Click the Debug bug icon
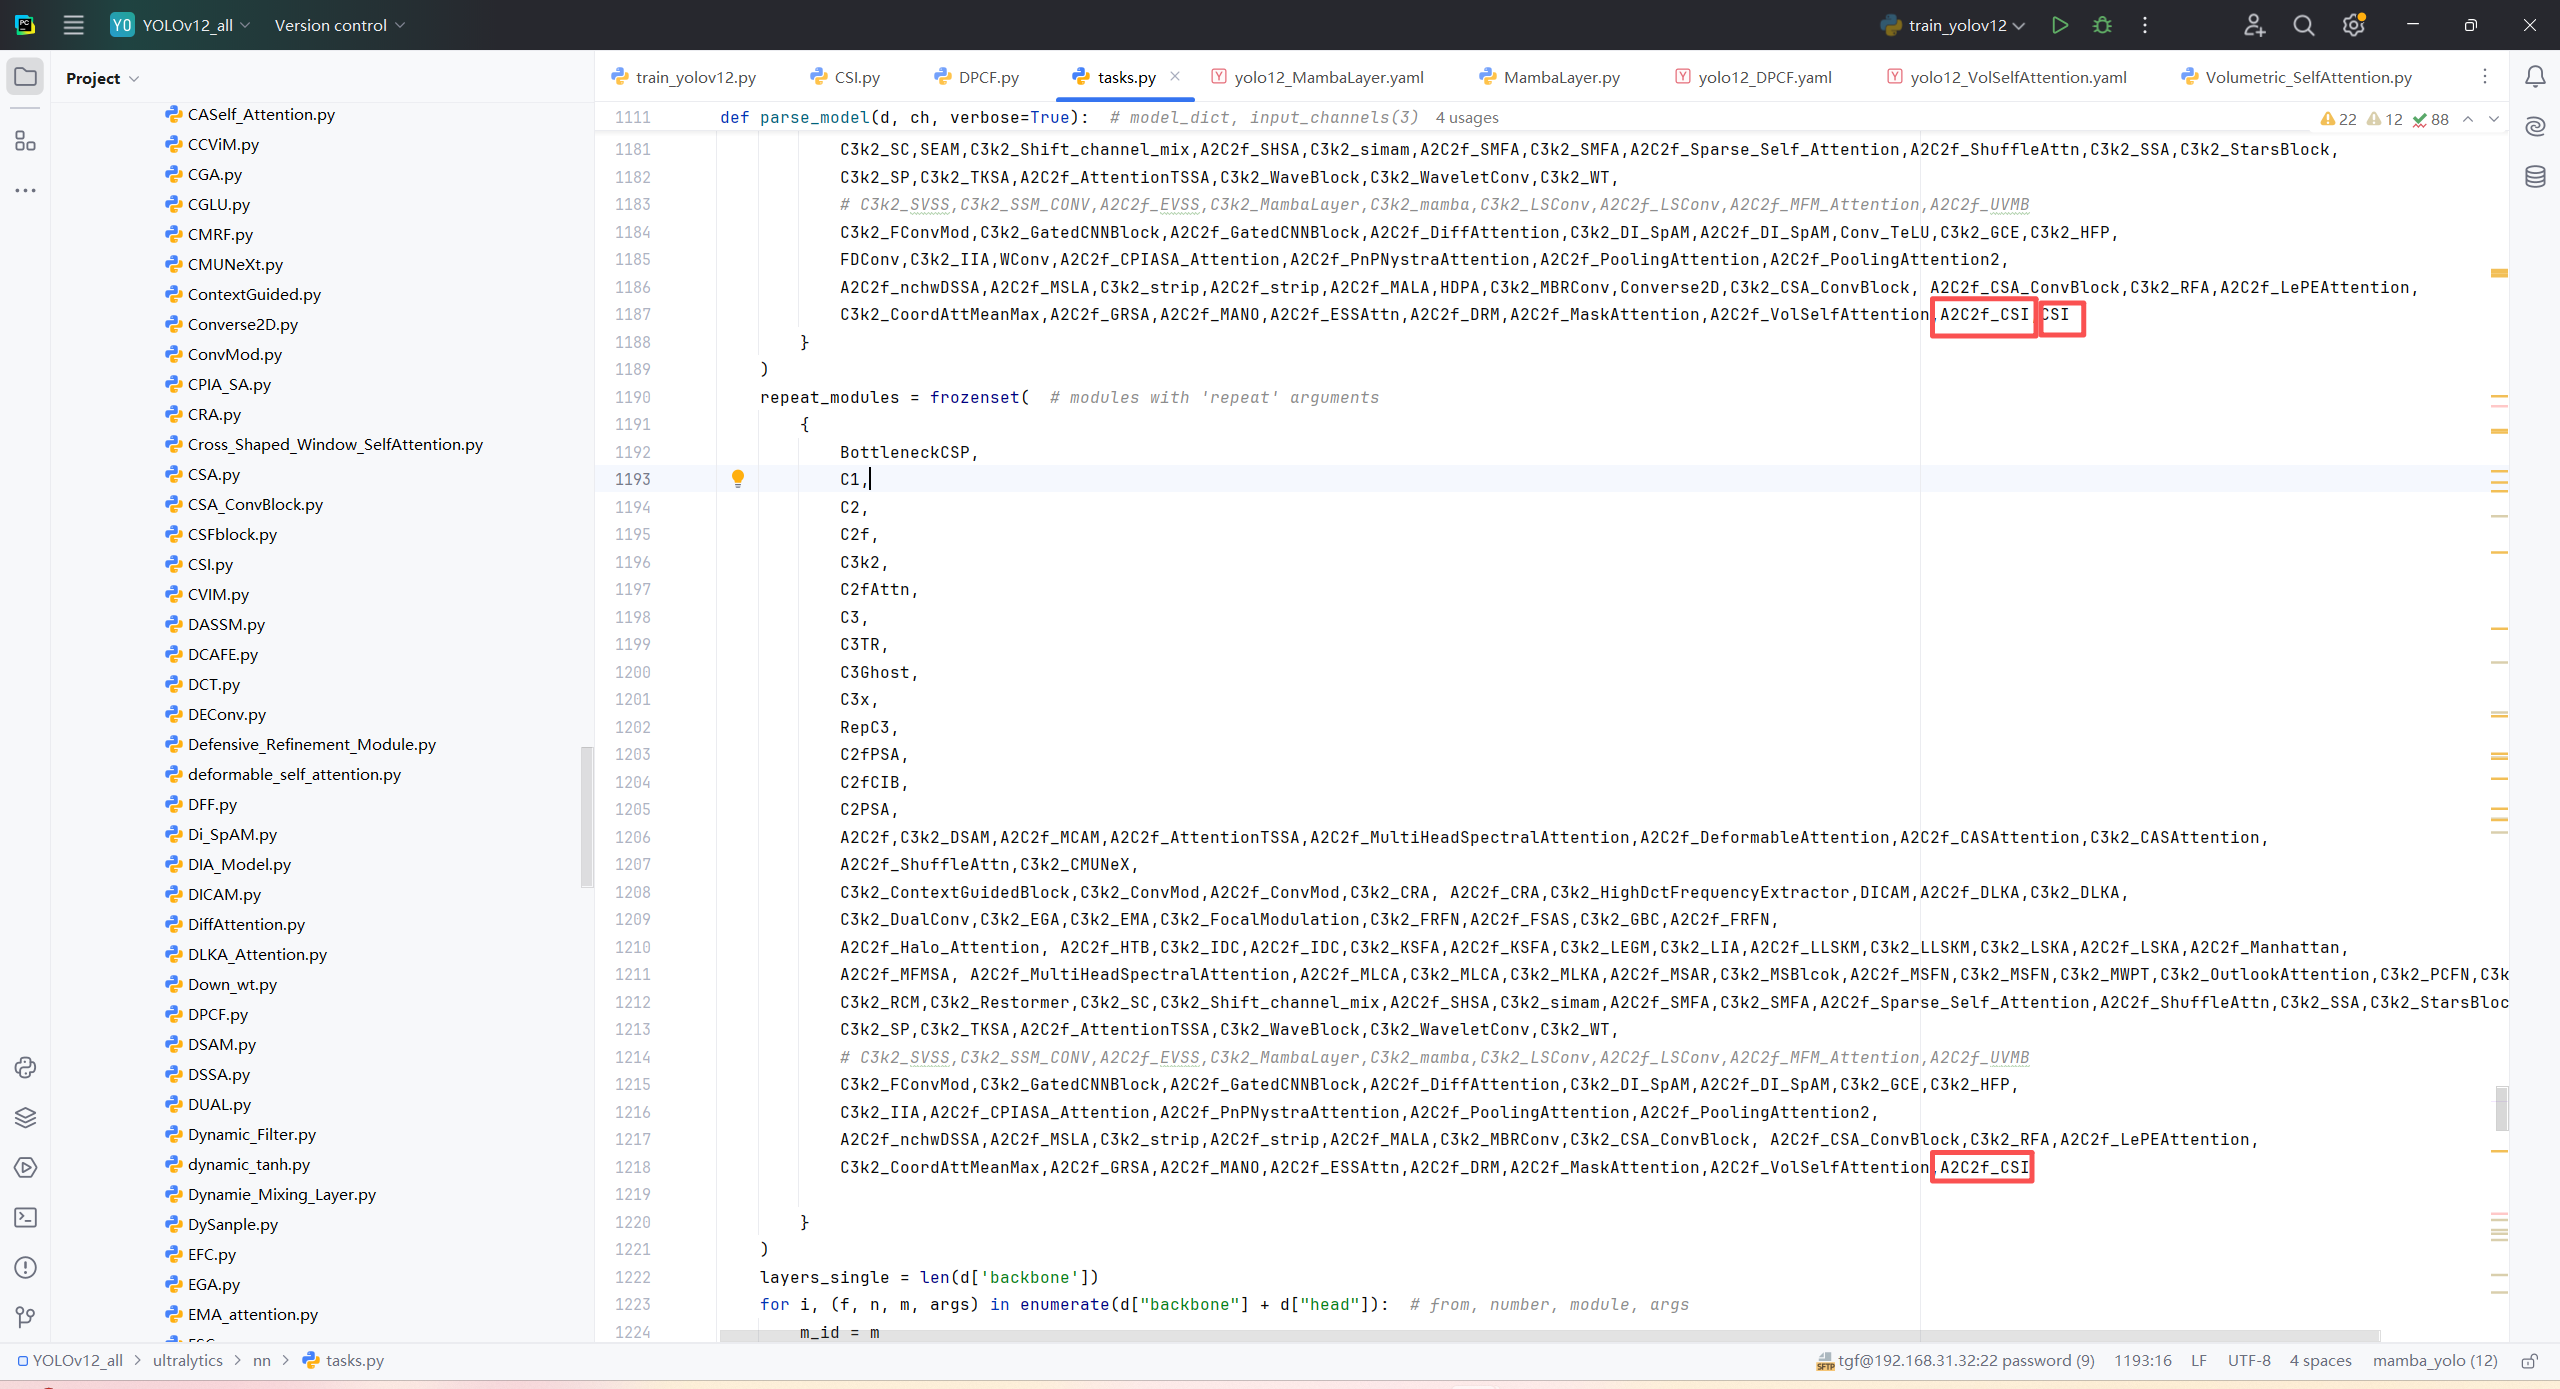The width and height of the screenshot is (2560, 1389). tap(2102, 25)
